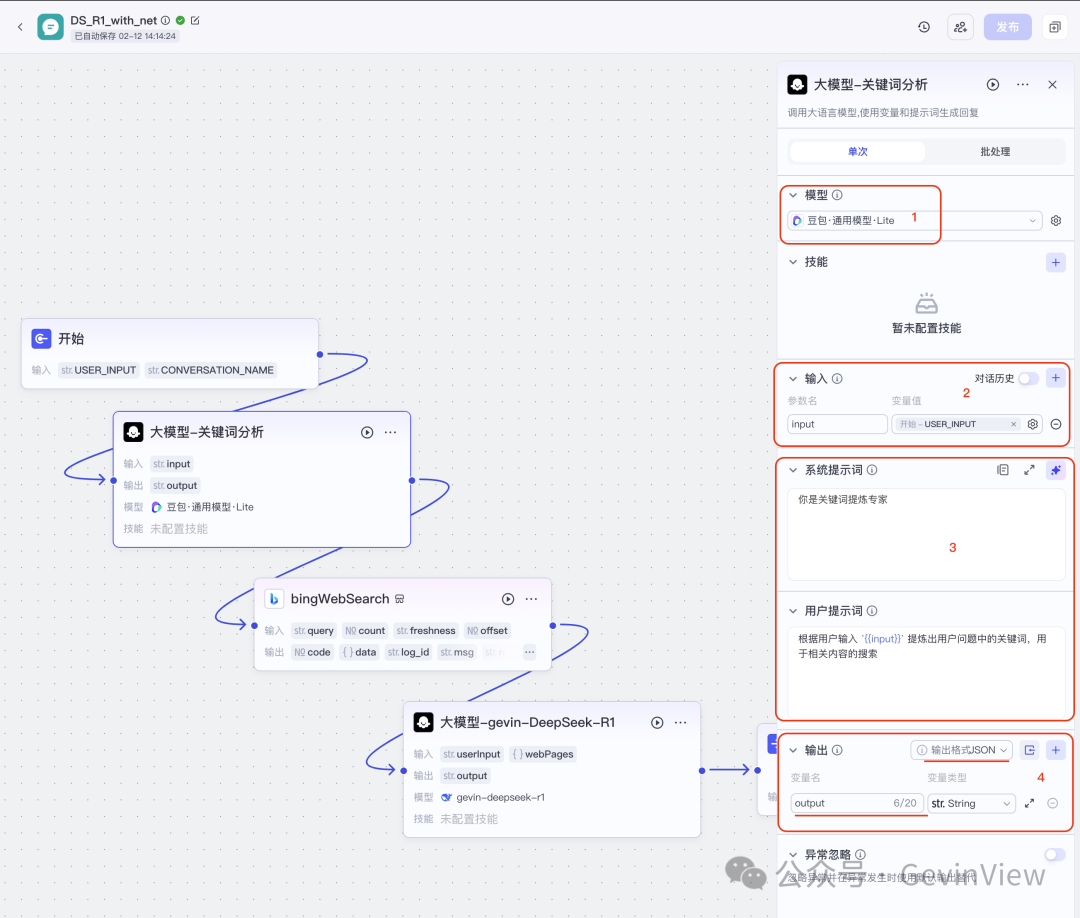Open the prompt library icon in 系统提示词
This screenshot has width=1080, height=918.
pos(1003,470)
